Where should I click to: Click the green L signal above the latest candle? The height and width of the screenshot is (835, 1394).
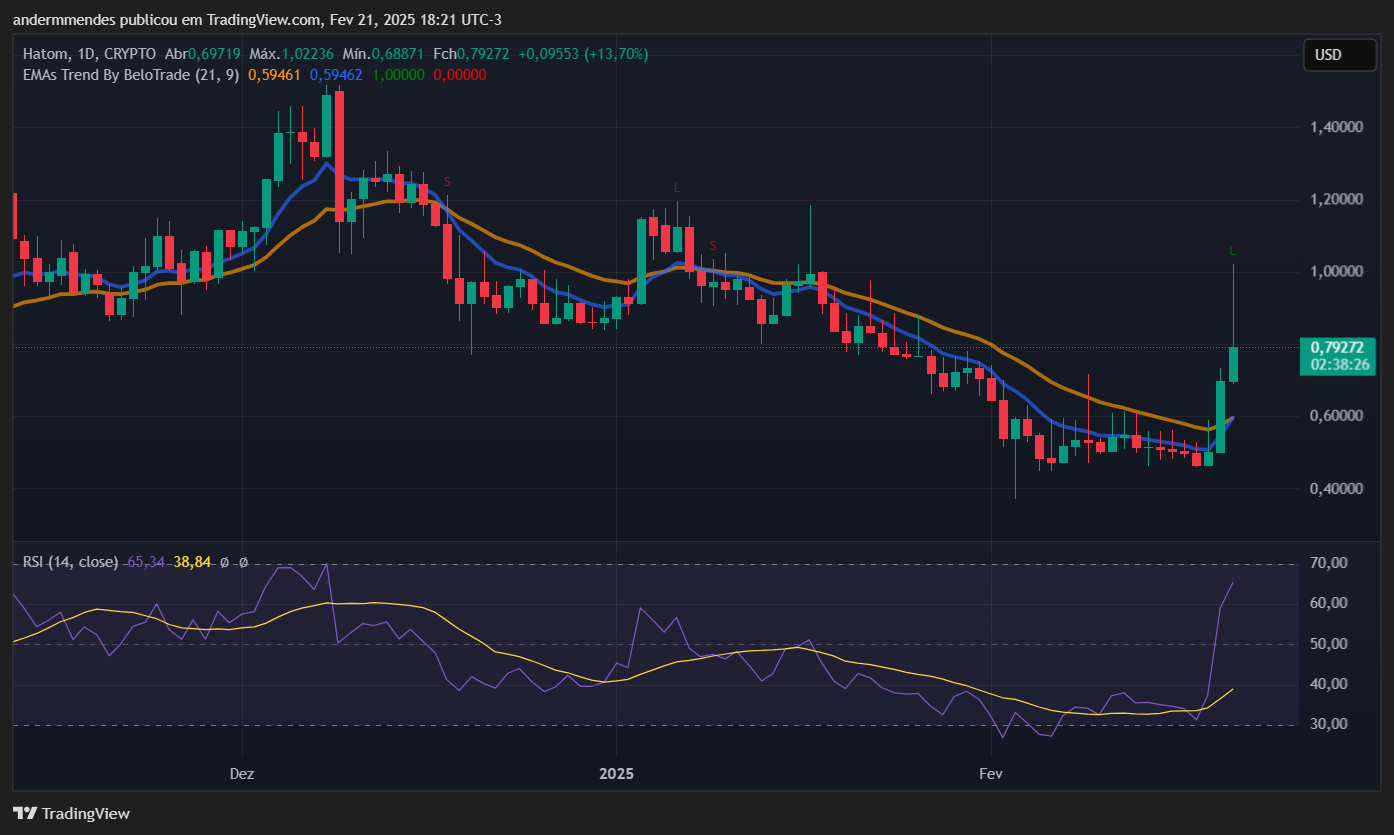pyautogui.click(x=1233, y=250)
